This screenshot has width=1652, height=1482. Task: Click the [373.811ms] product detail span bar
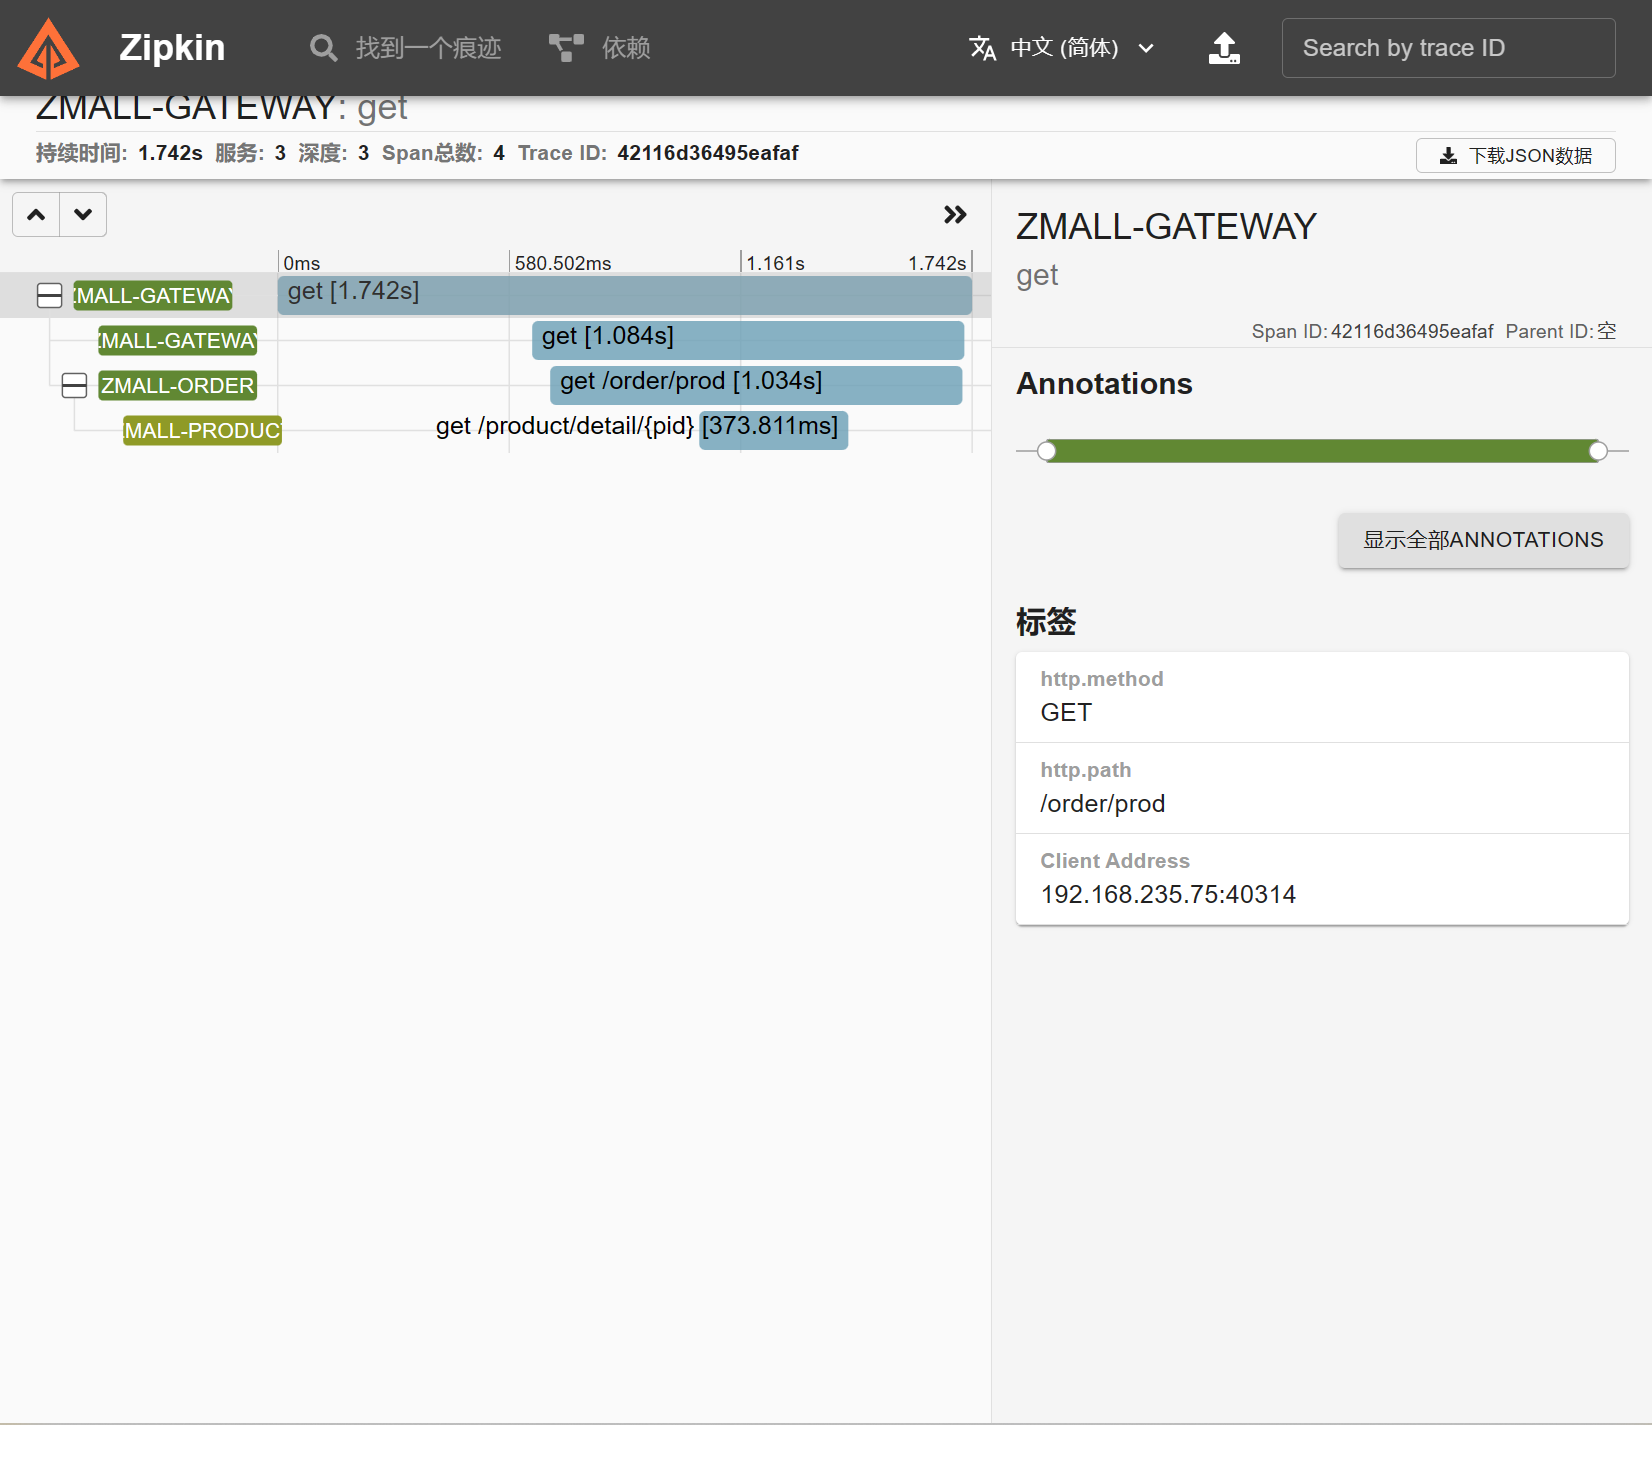pos(774,431)
